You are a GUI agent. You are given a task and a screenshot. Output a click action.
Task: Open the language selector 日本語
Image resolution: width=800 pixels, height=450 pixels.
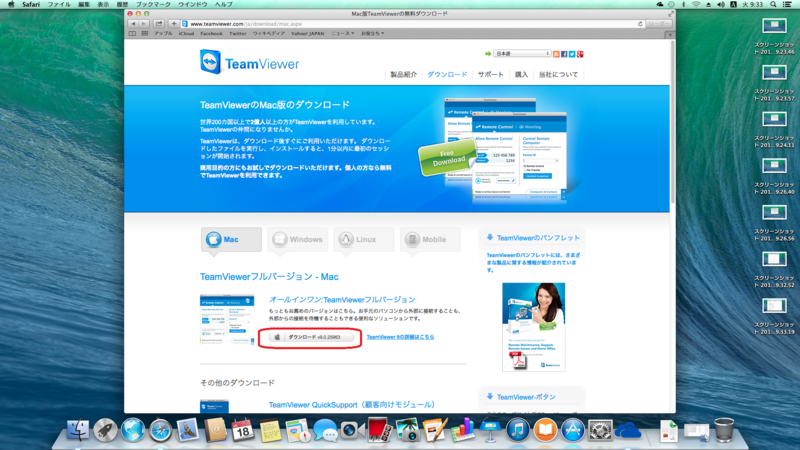pyautogui.click(x=521, y=54)
